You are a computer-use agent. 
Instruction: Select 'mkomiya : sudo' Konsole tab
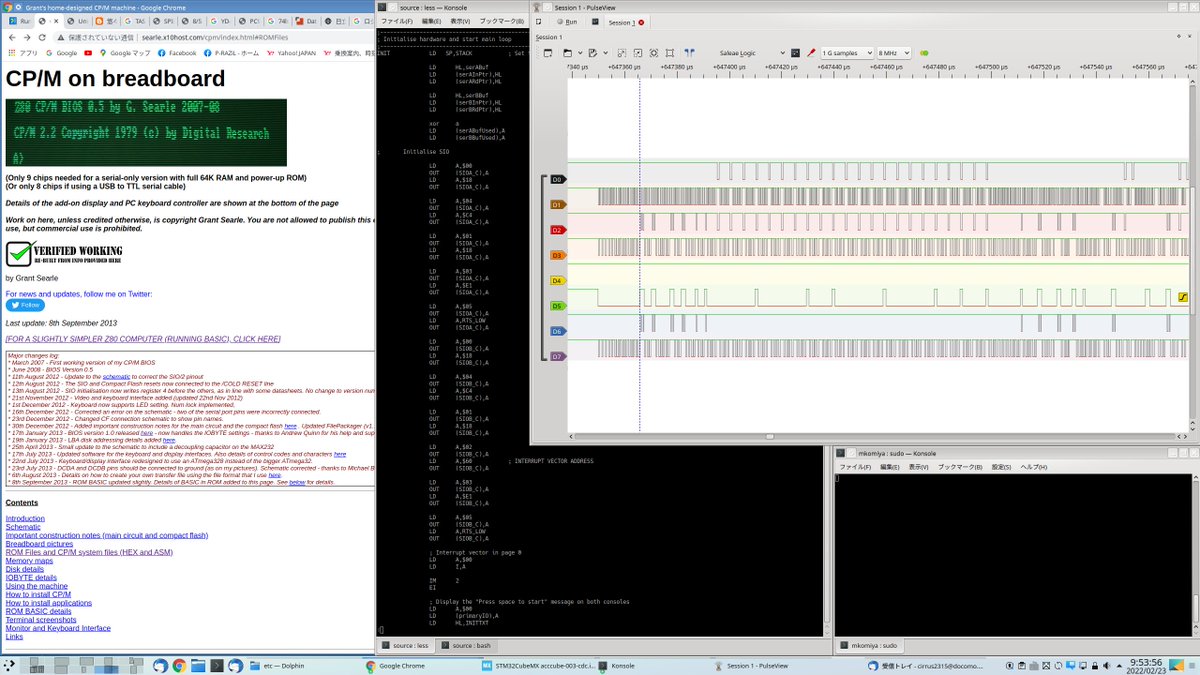[x=868, y=646]
